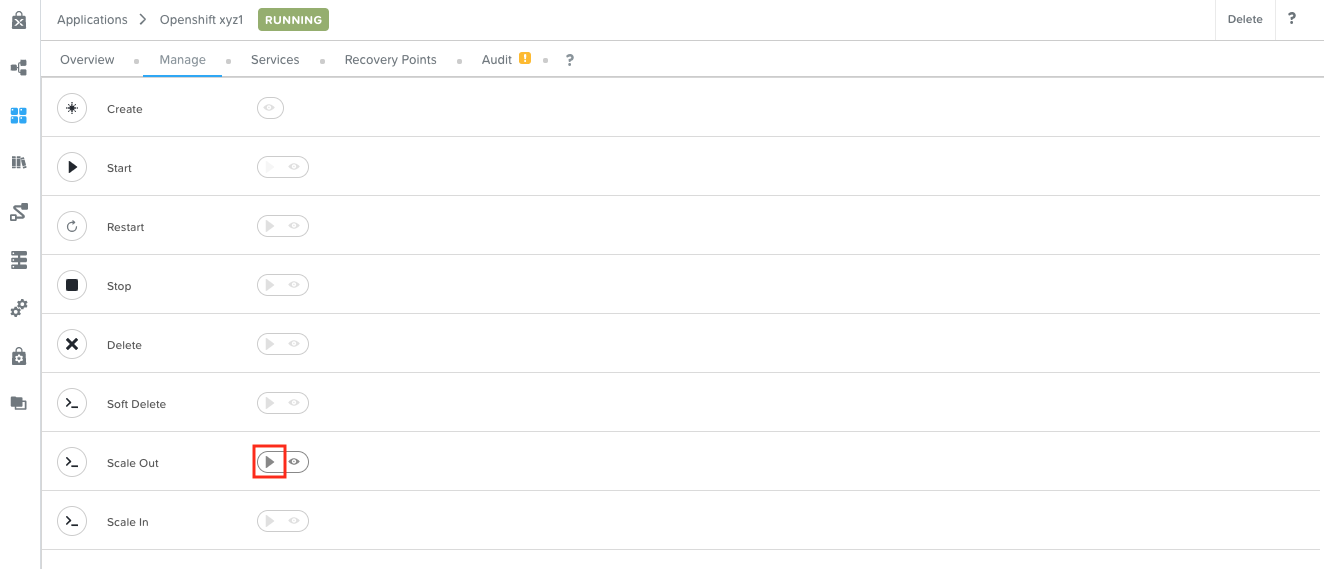Switch to the Overview tab
Screen dimensions: 1324x569
87,60
